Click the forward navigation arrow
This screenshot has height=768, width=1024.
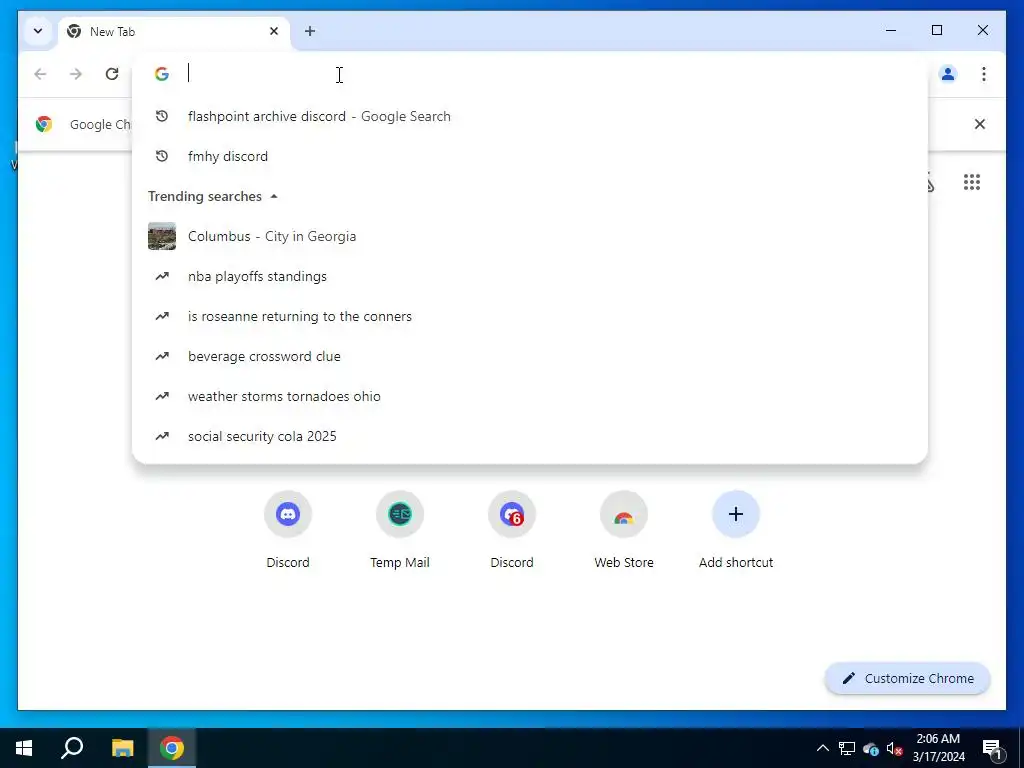pos(76,74)
